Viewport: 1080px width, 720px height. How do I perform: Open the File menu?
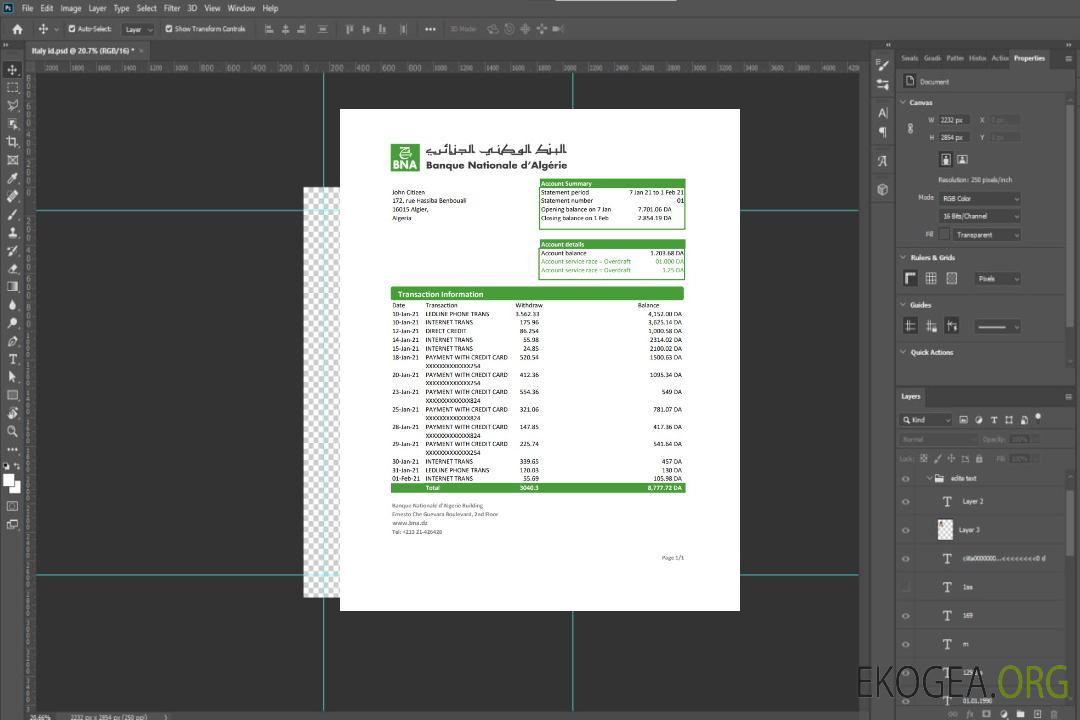click(x=28, y=8)
